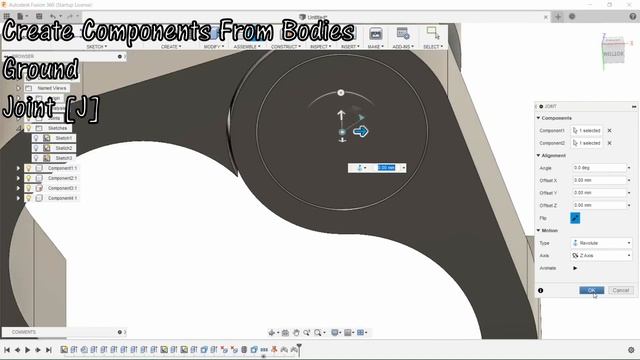Click the timeline end marker
Screen dimensions: 640x360
tap(299, 349)
